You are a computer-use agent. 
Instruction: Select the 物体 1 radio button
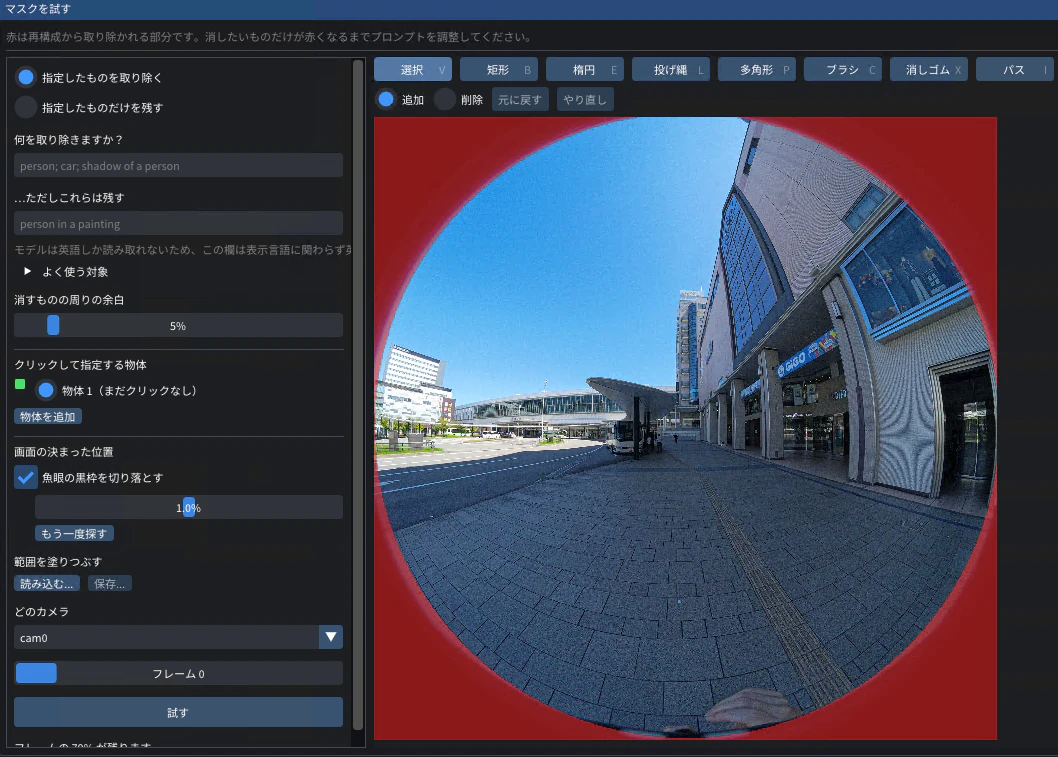46,390
